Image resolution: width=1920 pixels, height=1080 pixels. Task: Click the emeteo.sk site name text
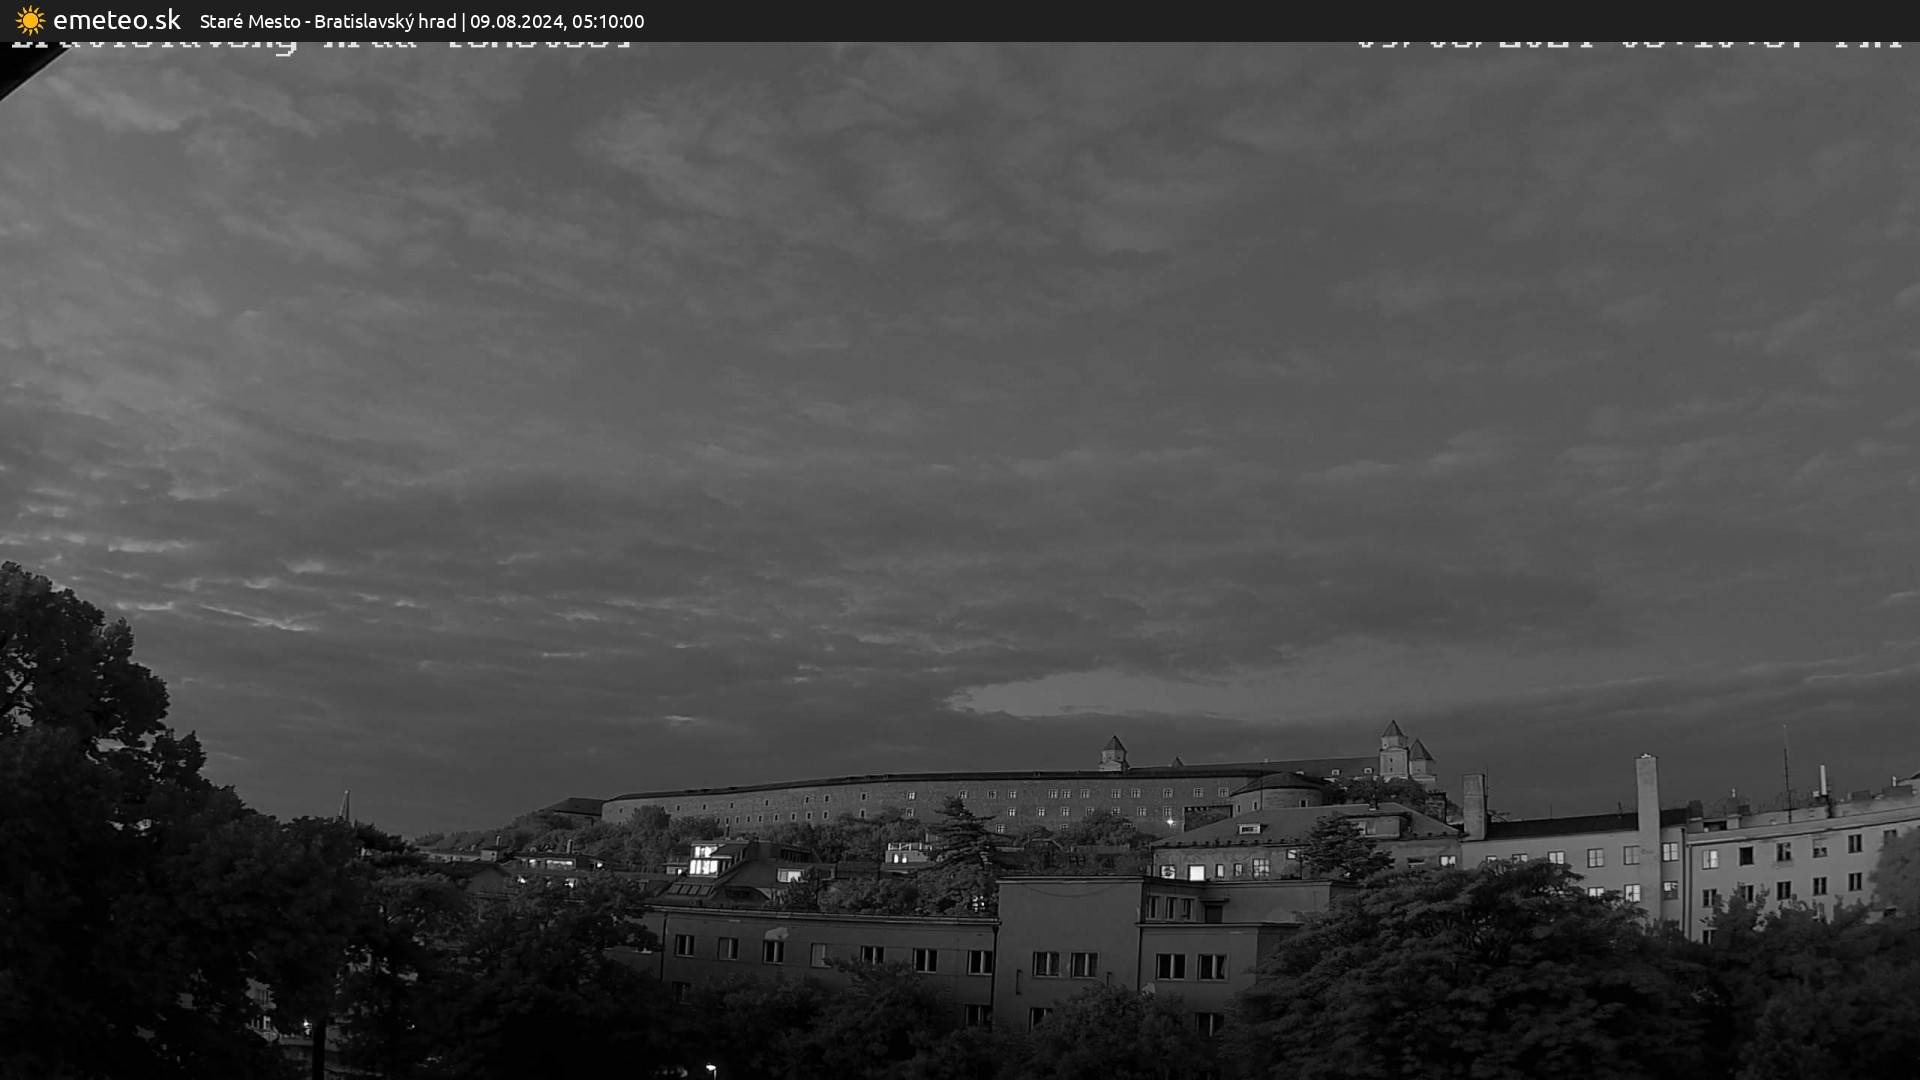click(116, 20)
